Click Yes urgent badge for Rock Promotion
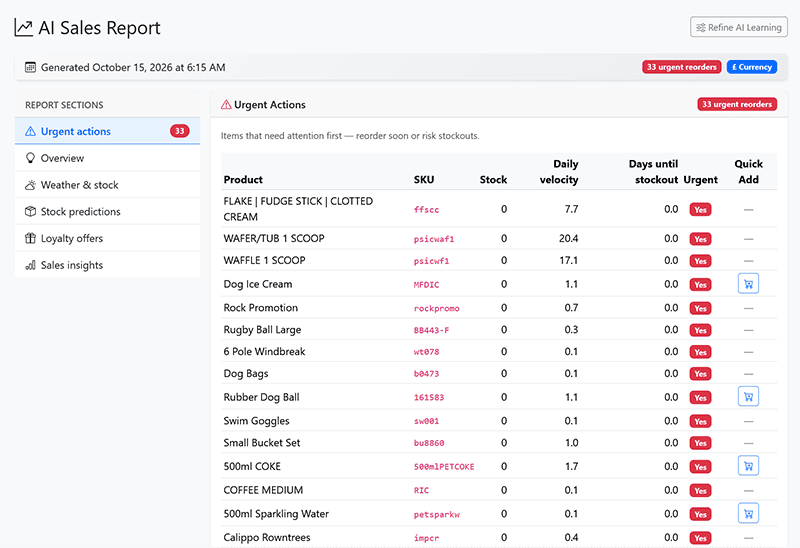Image resolution: width=800 pixels, height=548 pixels. click(x=701, y=308)
